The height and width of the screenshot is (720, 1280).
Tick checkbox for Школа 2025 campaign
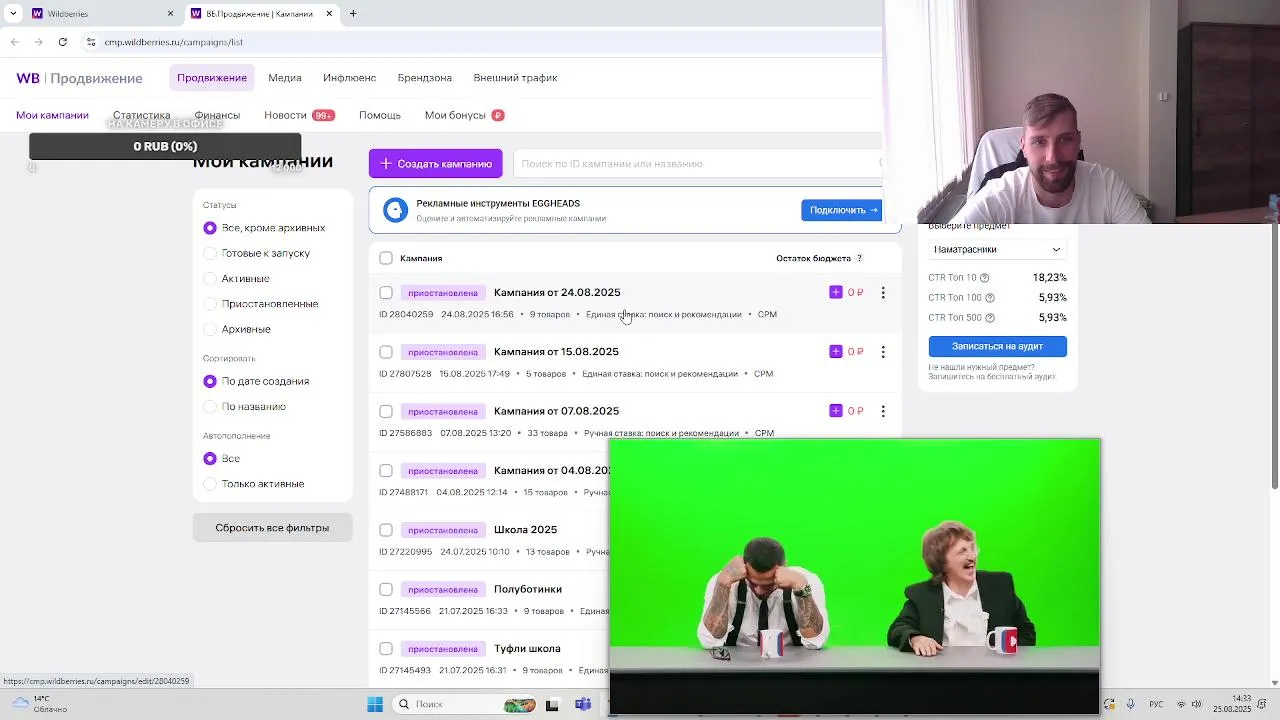386,530
